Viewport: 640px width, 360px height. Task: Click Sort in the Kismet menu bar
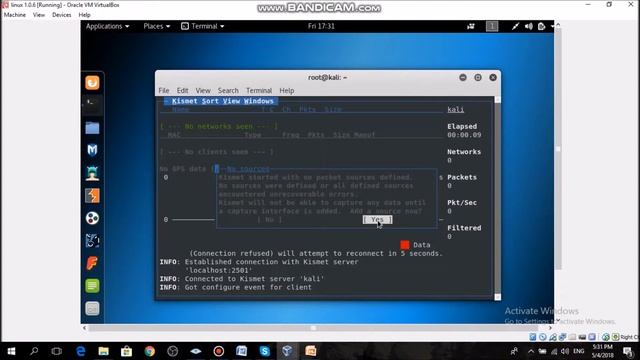210,101
